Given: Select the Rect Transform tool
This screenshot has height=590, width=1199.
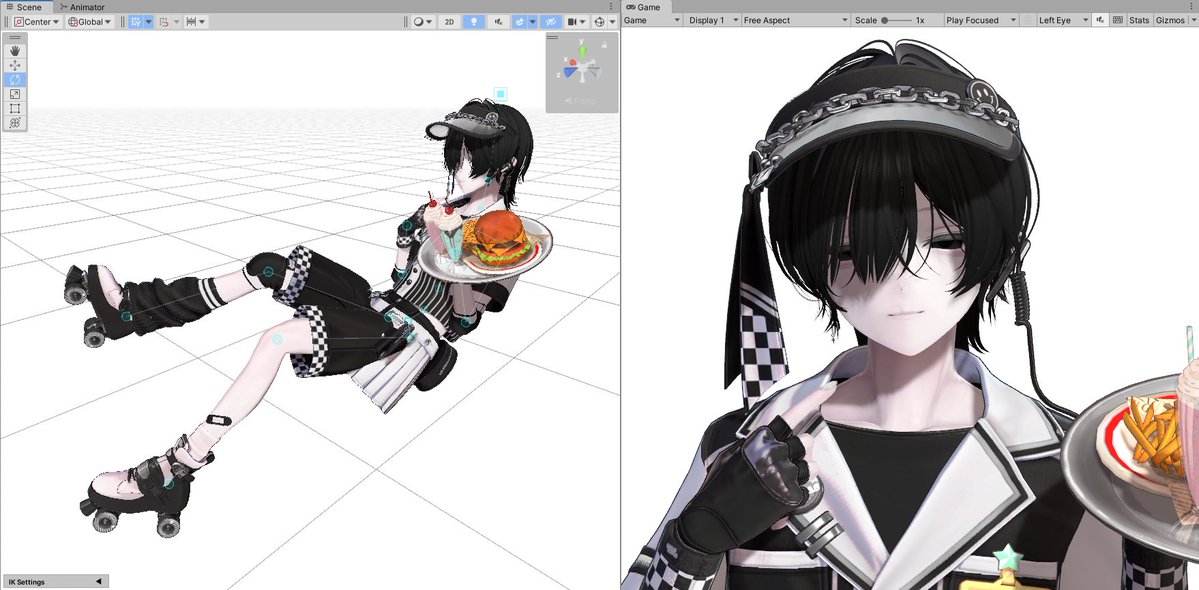Looking at the screenshot, I should click(x=15, y=109).
